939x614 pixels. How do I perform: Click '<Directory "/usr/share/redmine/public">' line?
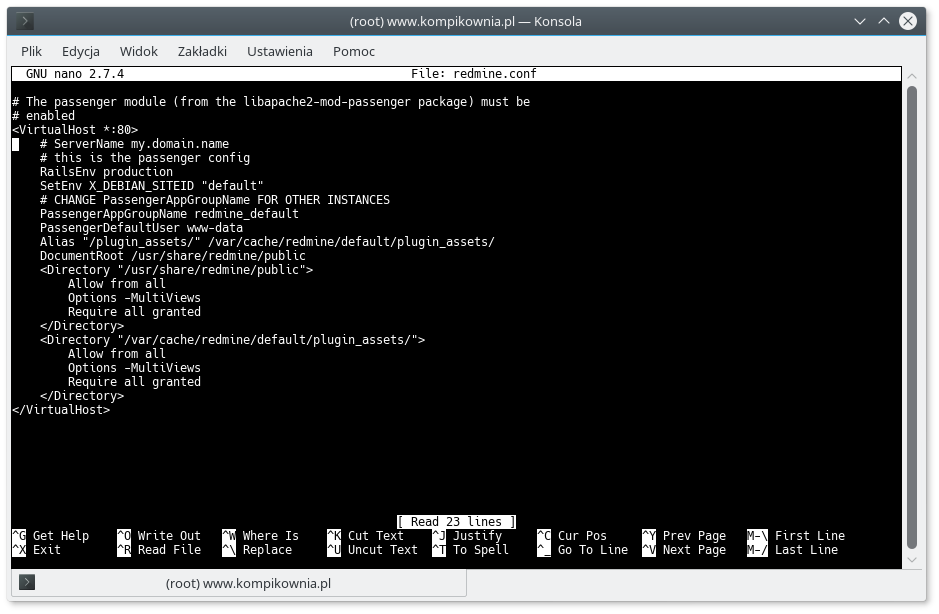[176, 270]
